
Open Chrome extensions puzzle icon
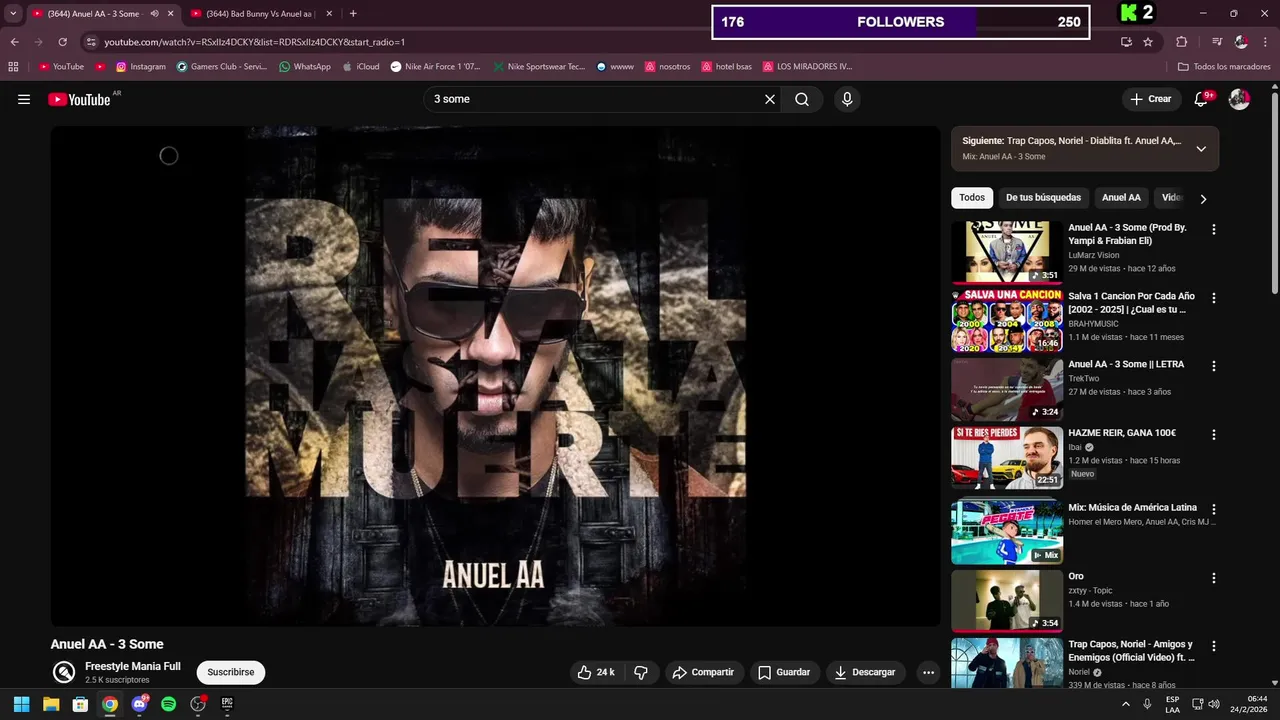pos(1181,42)
